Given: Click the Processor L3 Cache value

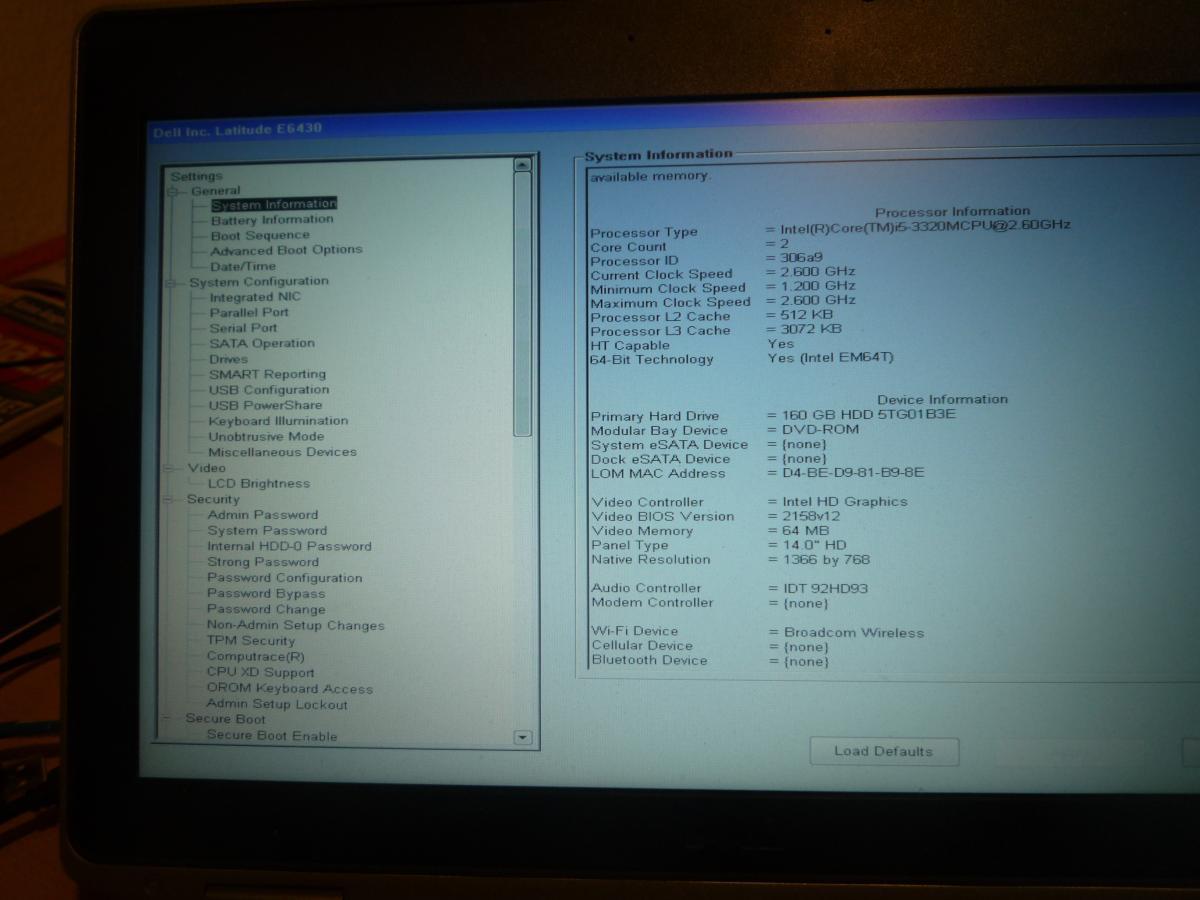Looking at the screenshot, I should point(810,329).
